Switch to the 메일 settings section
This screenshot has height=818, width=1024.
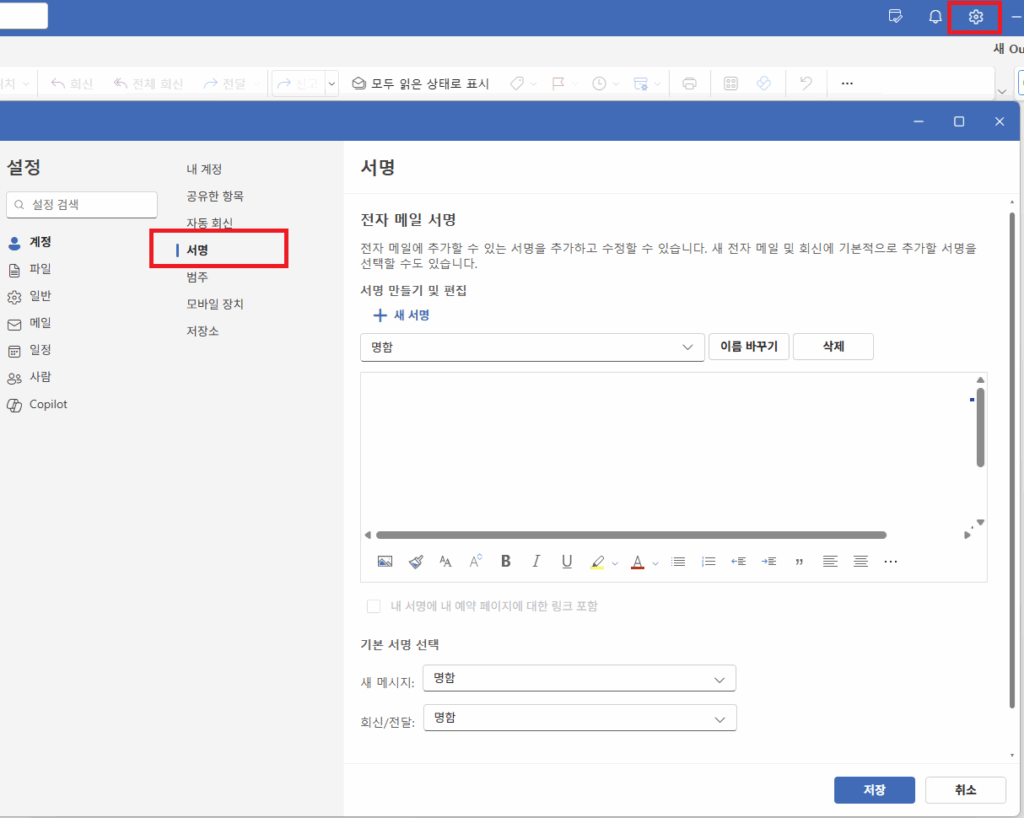(40, 323)
